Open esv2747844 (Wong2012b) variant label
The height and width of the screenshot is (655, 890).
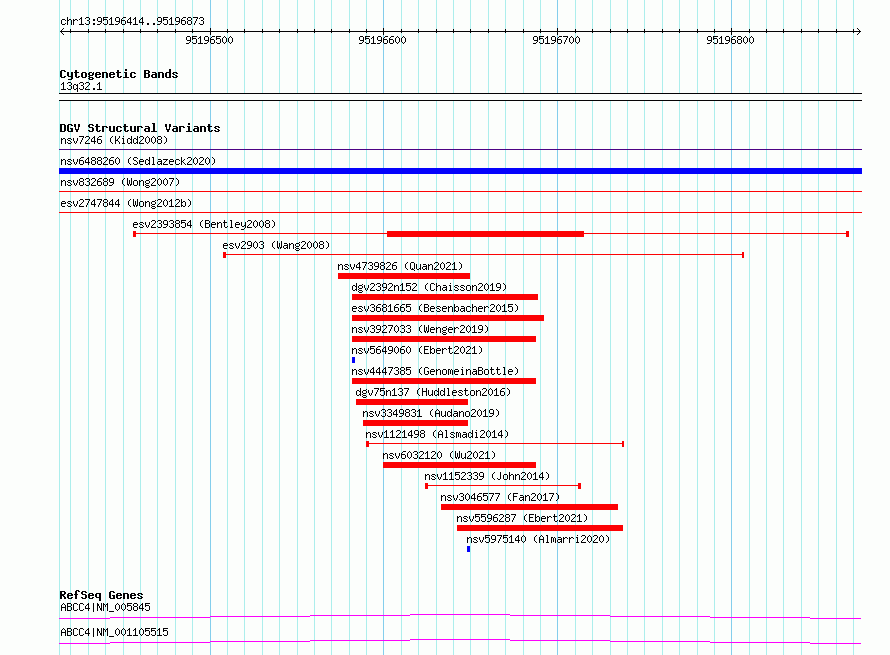[x=126, y=203]
